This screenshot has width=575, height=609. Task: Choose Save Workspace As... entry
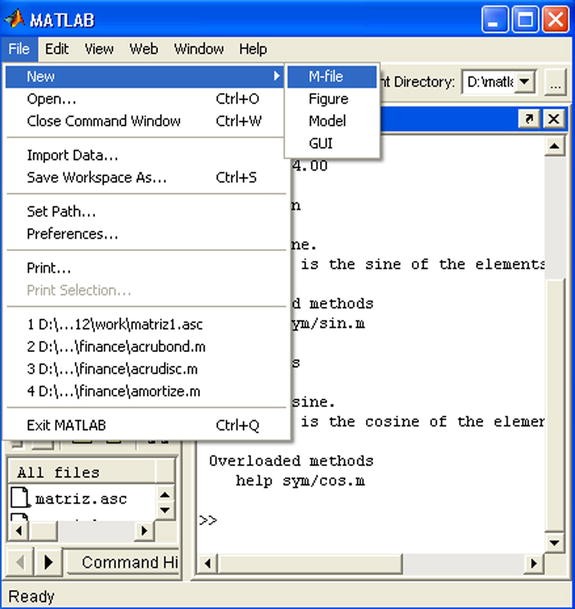(145, 178)
